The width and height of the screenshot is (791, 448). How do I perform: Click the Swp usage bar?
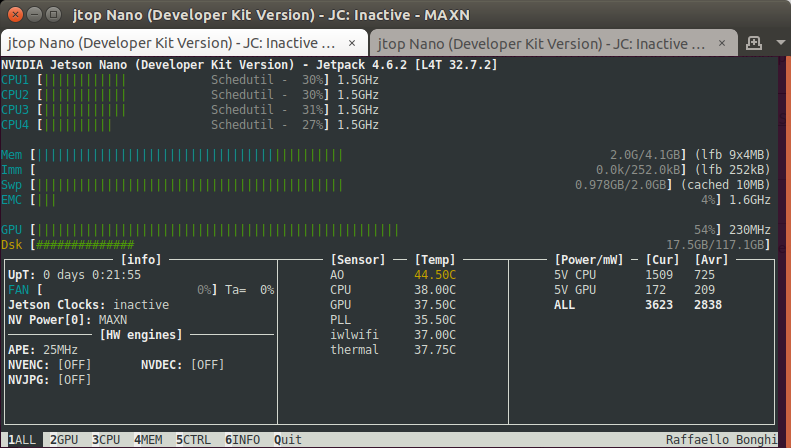190,185
